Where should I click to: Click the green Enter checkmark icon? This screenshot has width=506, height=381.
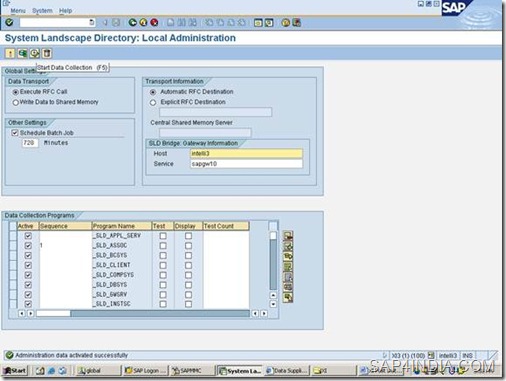click(x=9, y=22)
